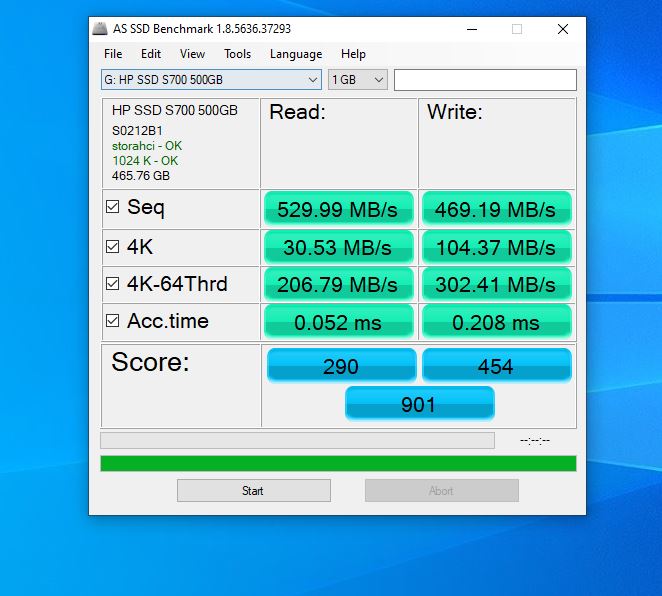662x596 pixels.
Task: Open the Help menu
Action: tap(353, 54)
